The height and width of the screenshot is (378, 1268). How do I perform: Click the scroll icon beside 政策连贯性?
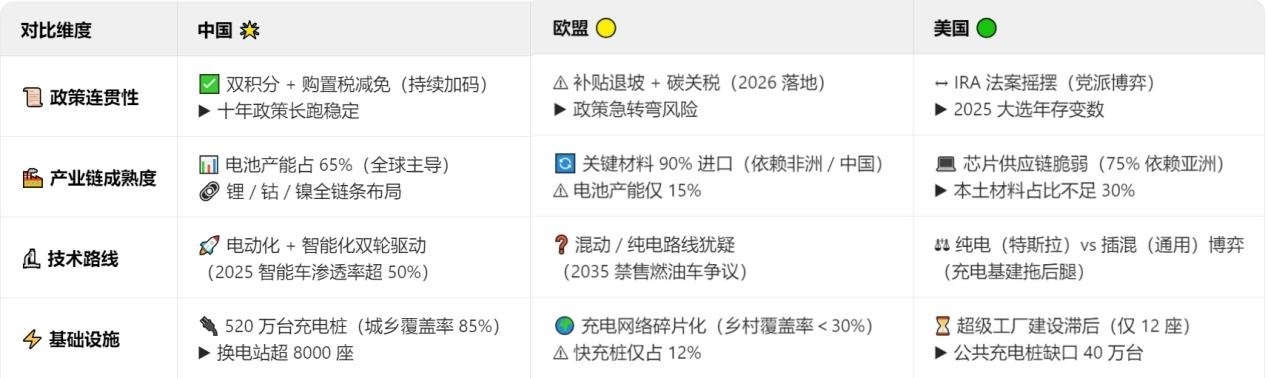(x=31, y=98)
